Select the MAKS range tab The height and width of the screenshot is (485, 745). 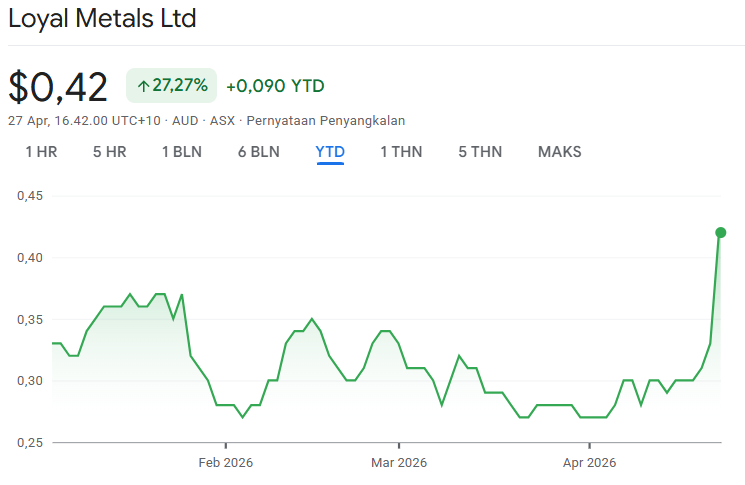(560, 152)
